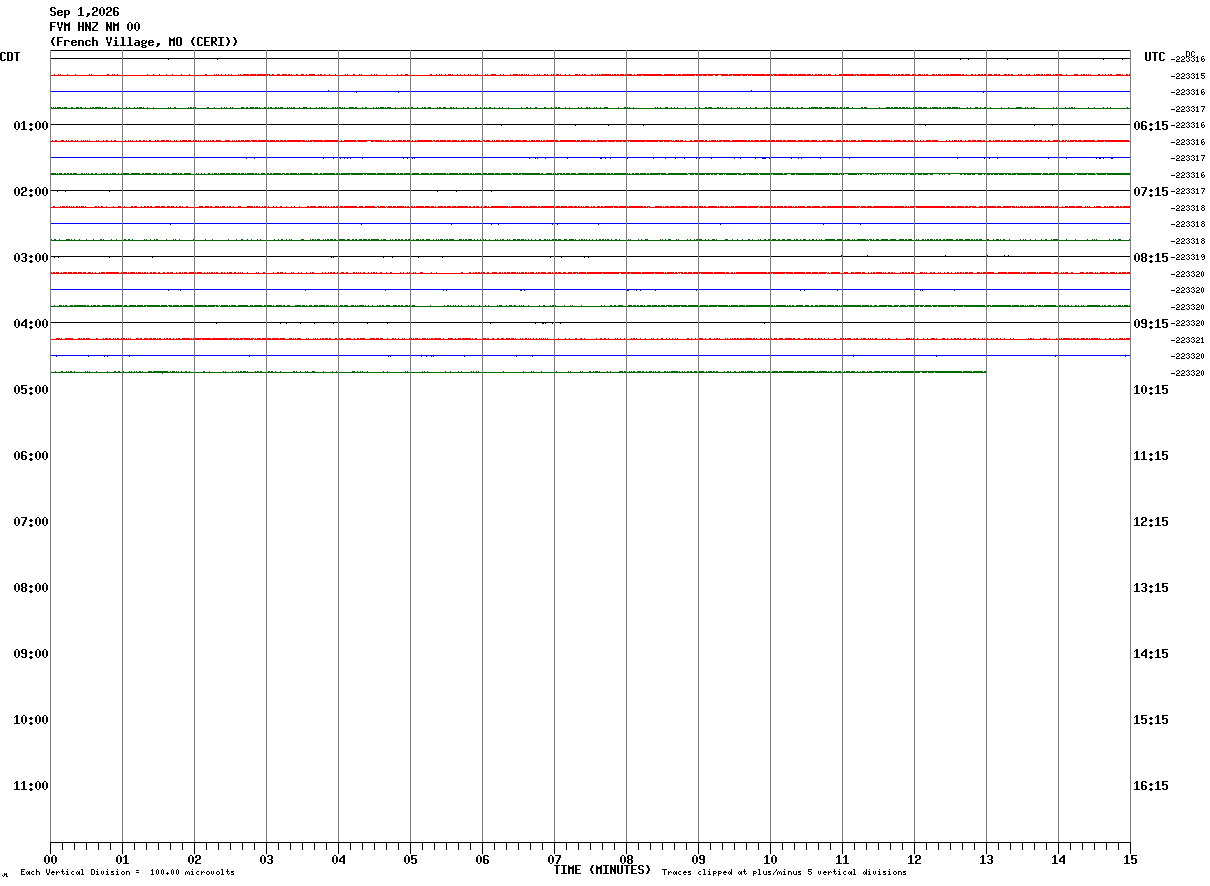Click the French Village, MO (CERI) title
Image resolution: width=1210 pixels, height=886 pixels.
pyautogui.click(x=144, y=42)
